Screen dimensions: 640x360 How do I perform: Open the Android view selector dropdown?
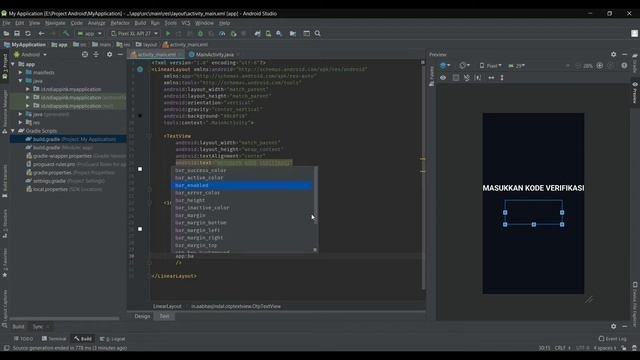coord(30,54)
